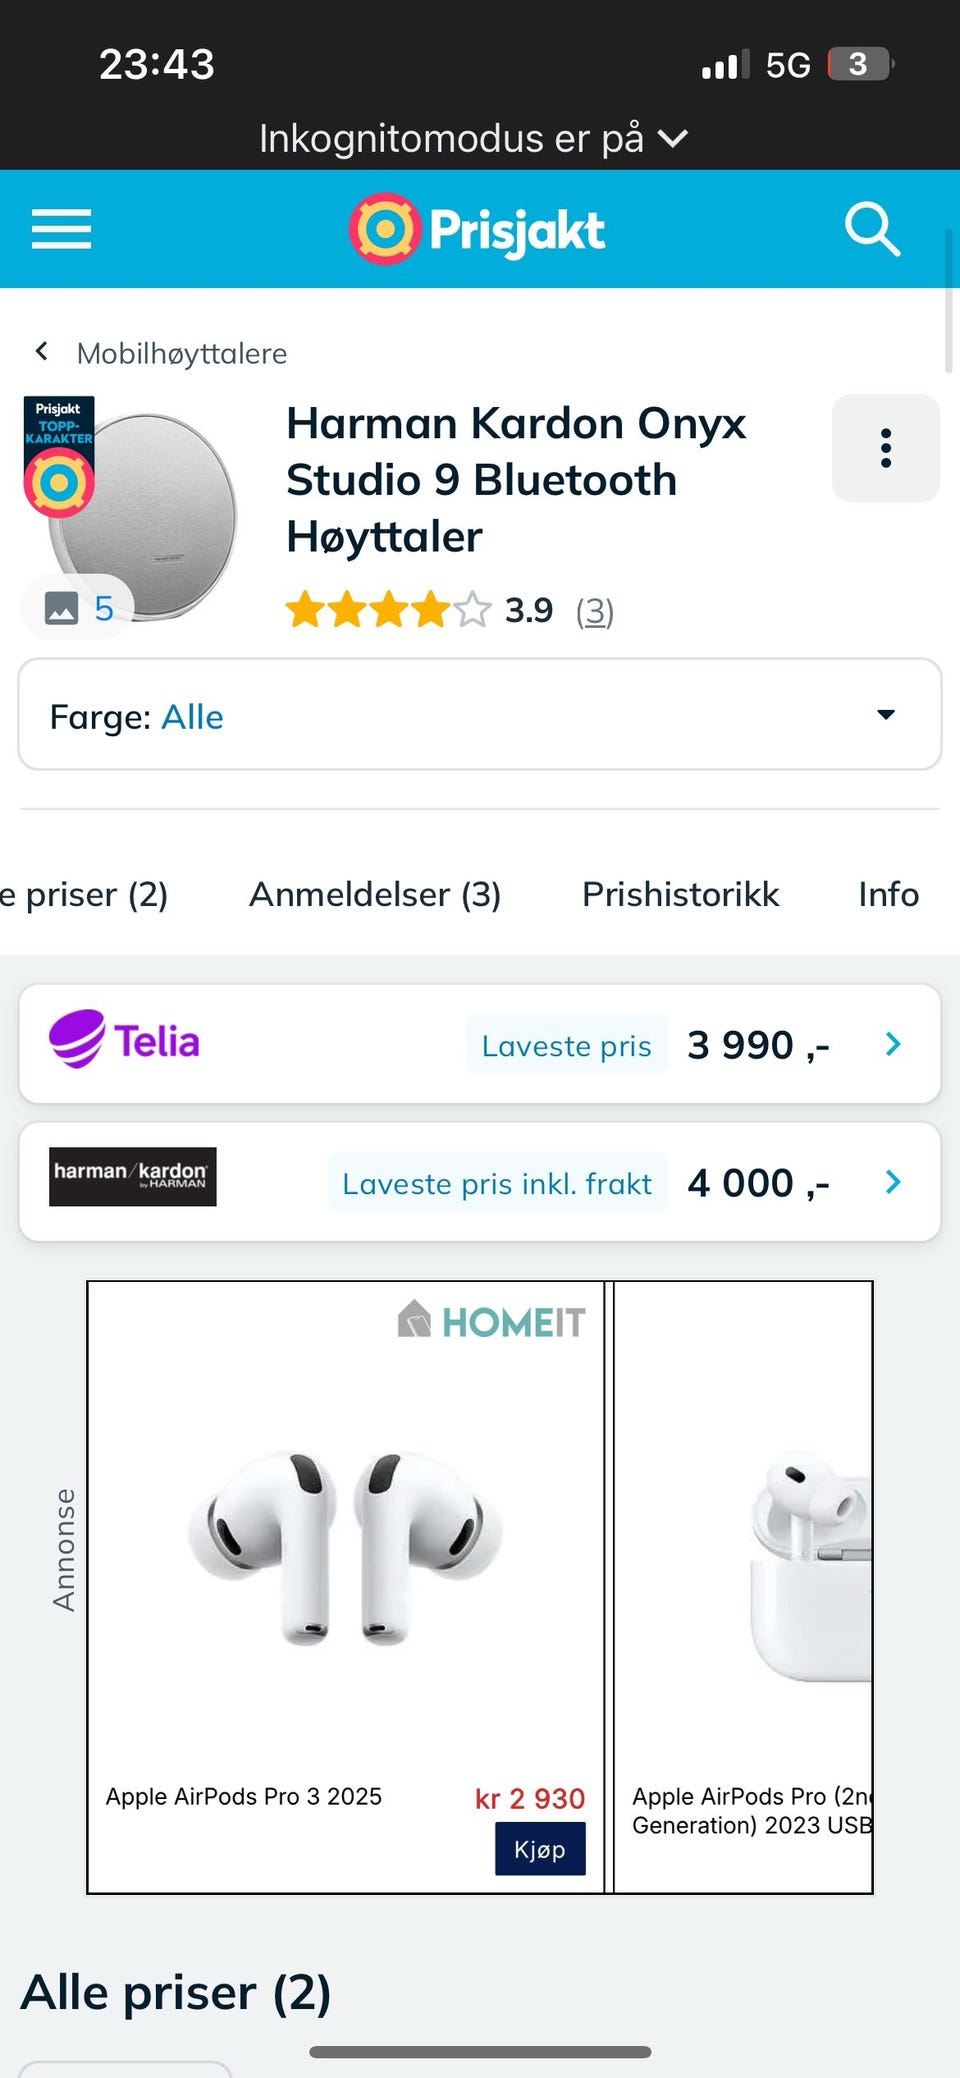Open the image gallery counter badge
Screen dimensions: 960x2078
78,608
